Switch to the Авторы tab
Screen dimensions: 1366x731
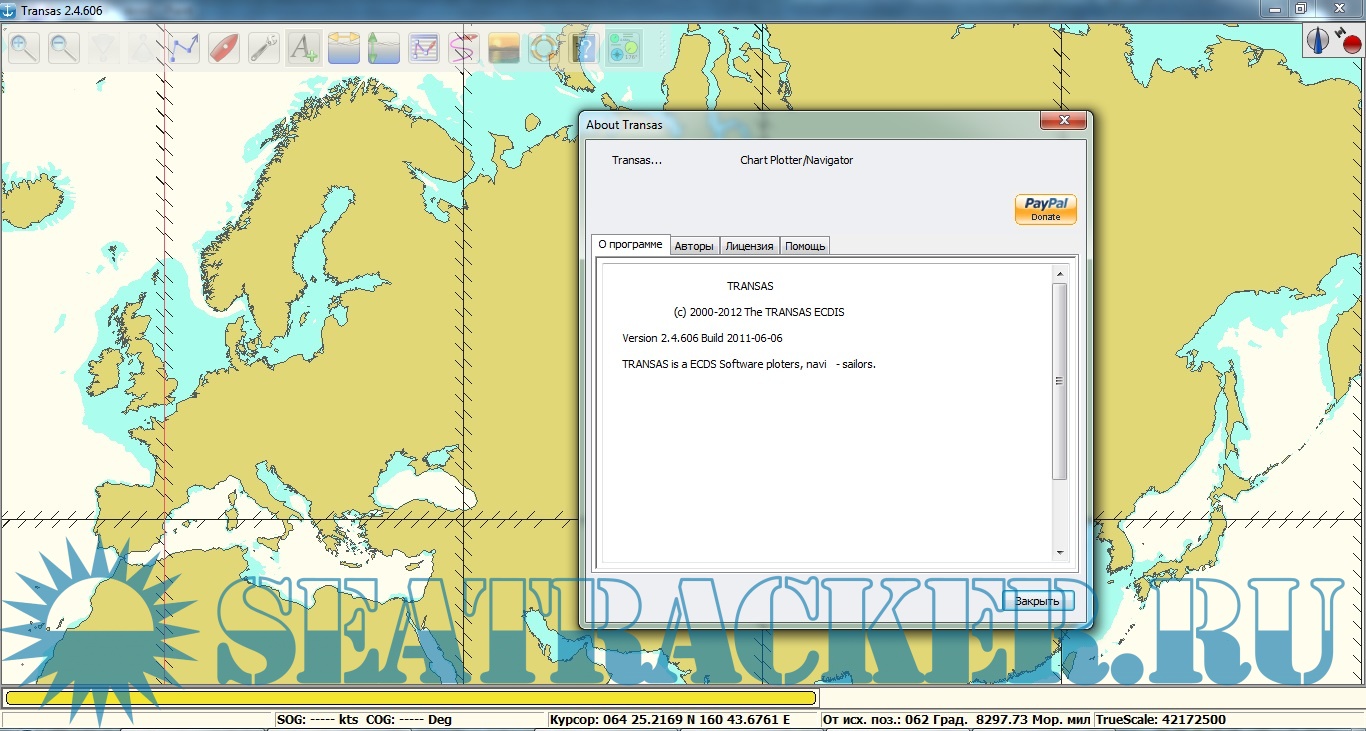coord(694,246)
